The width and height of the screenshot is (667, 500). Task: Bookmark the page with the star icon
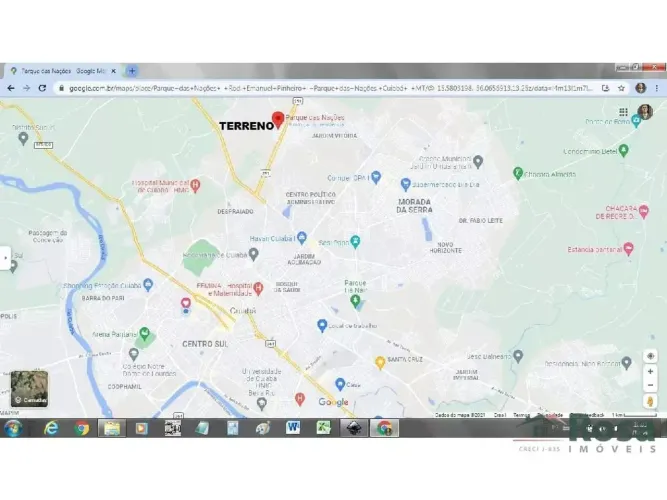(x=621, y=88)
